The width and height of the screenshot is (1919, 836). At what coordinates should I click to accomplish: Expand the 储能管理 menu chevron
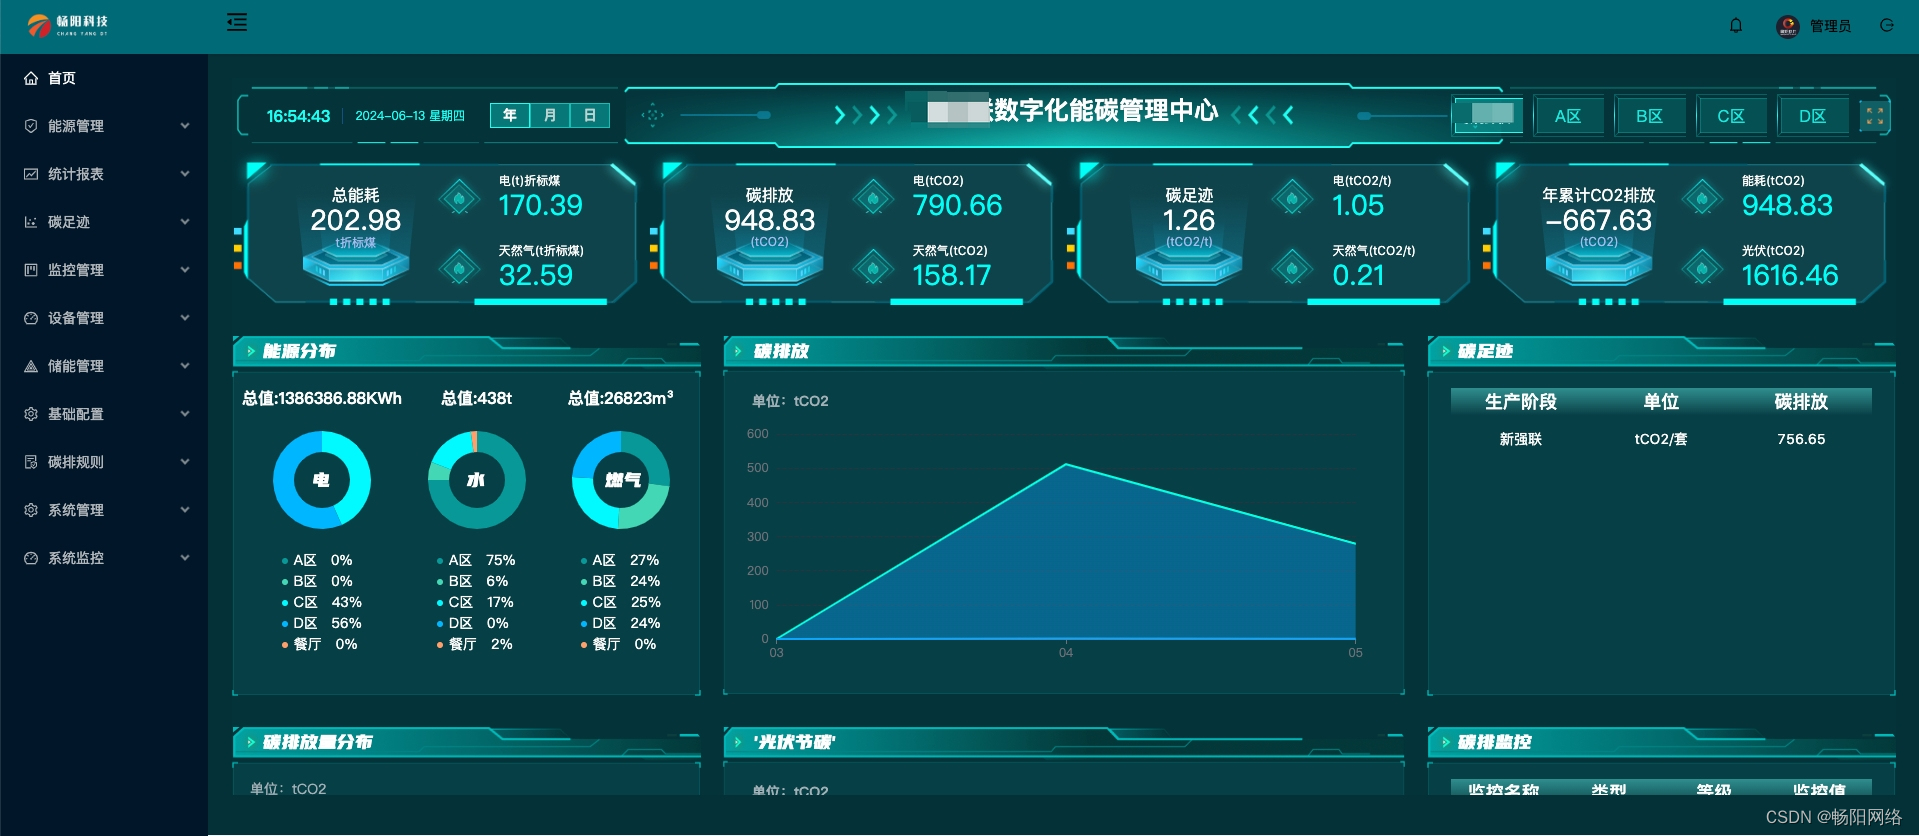pyautogui.click(x=185, y=366)
